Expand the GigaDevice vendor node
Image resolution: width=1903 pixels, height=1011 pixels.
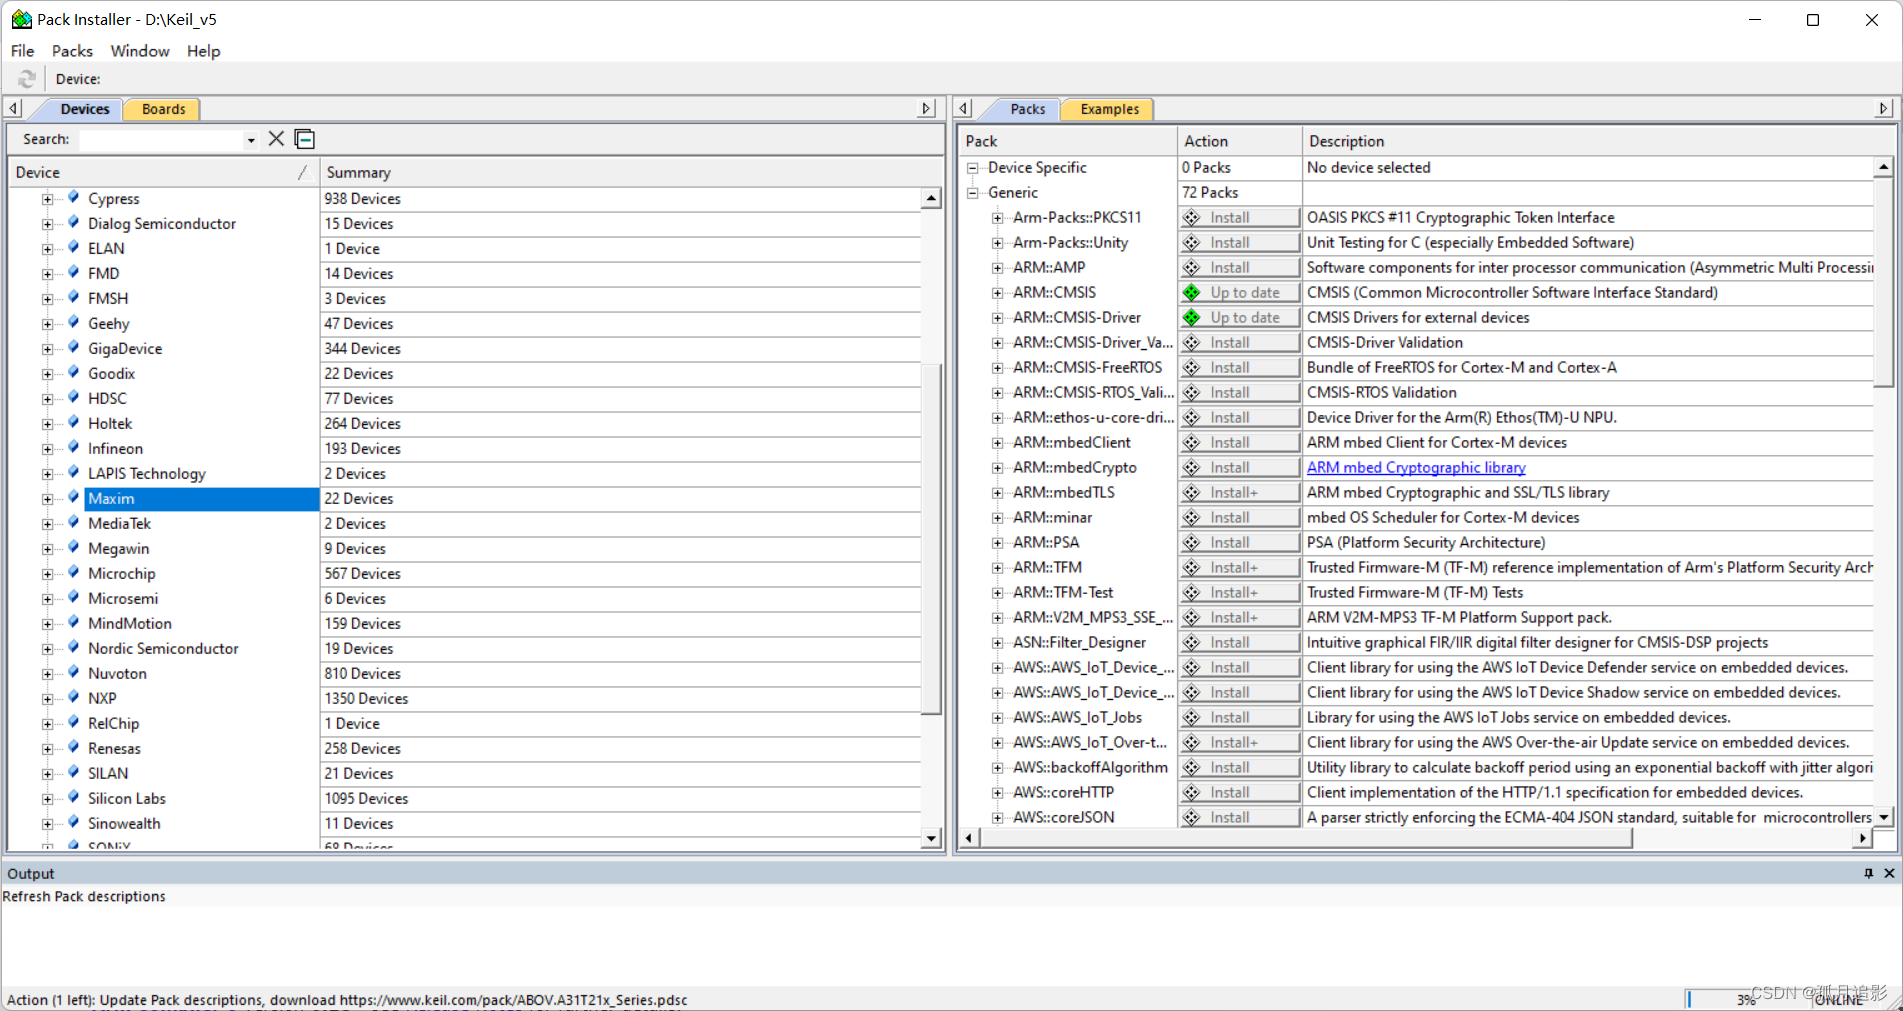(x=47, y=349)
